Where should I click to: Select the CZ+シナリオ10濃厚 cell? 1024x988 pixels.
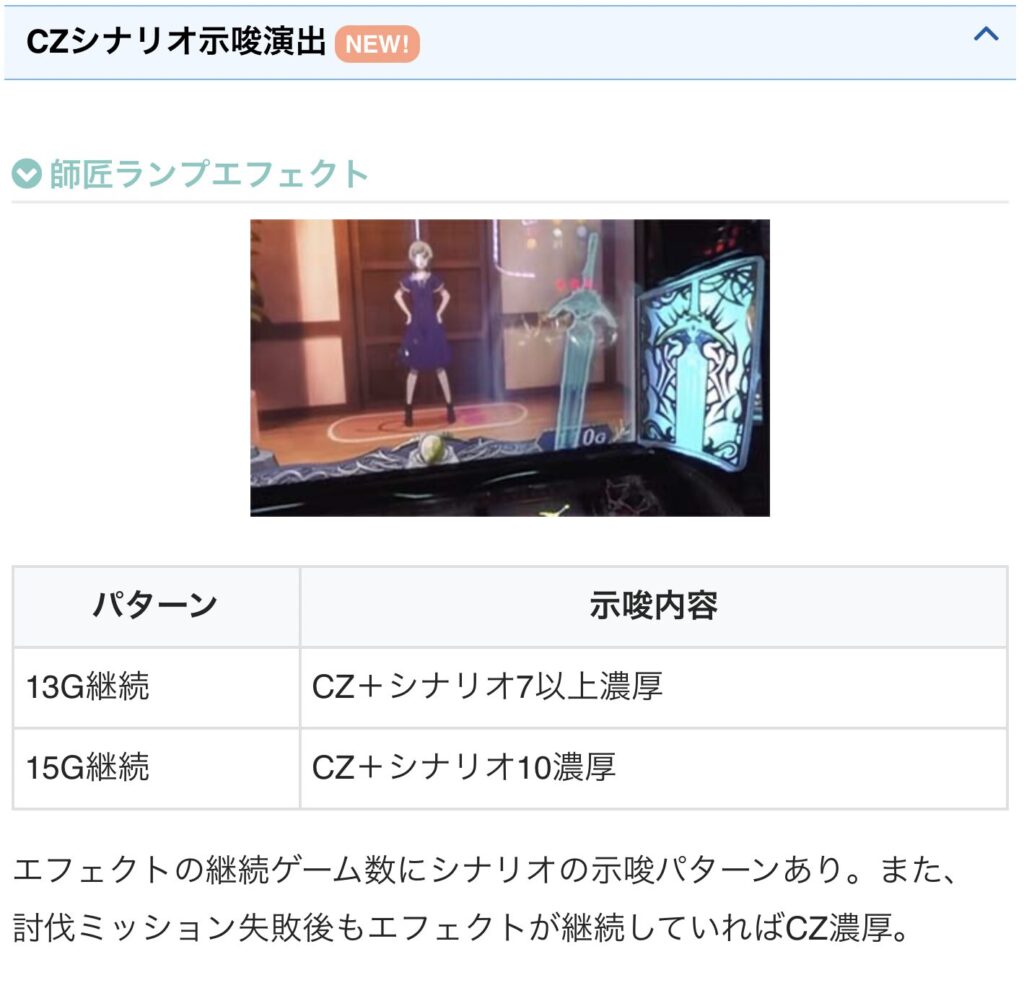(x=654, y=769)
